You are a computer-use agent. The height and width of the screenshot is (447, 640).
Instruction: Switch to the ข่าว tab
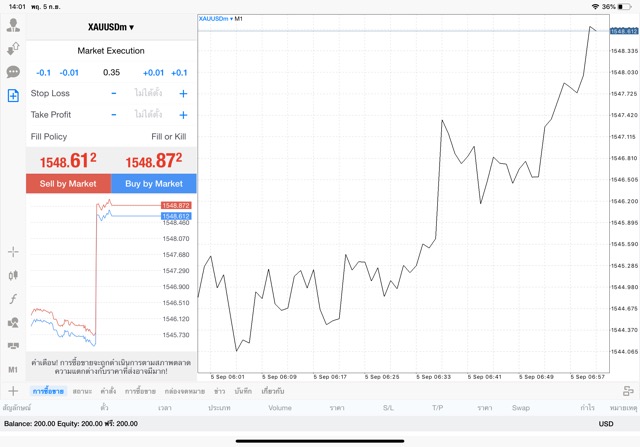point(219,390)
